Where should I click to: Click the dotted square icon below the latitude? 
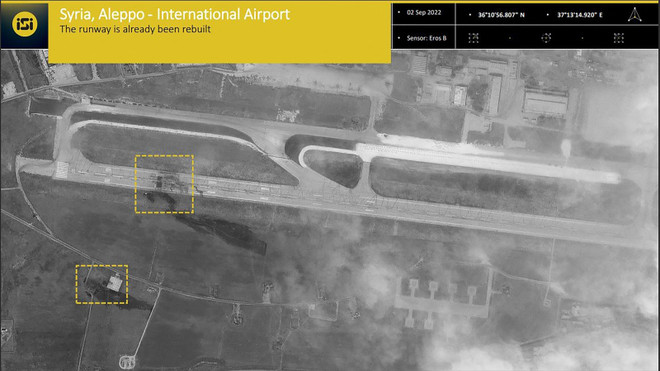pos(474,38)
